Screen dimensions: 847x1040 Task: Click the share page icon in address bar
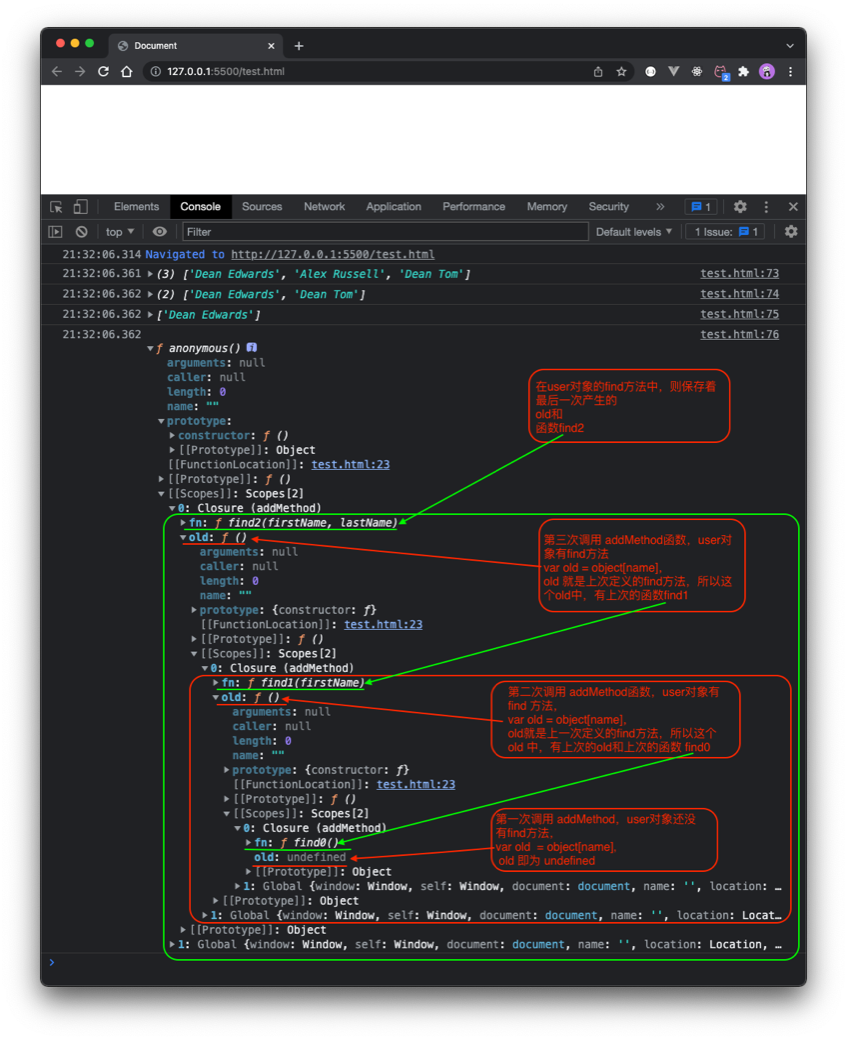point(598,72)
